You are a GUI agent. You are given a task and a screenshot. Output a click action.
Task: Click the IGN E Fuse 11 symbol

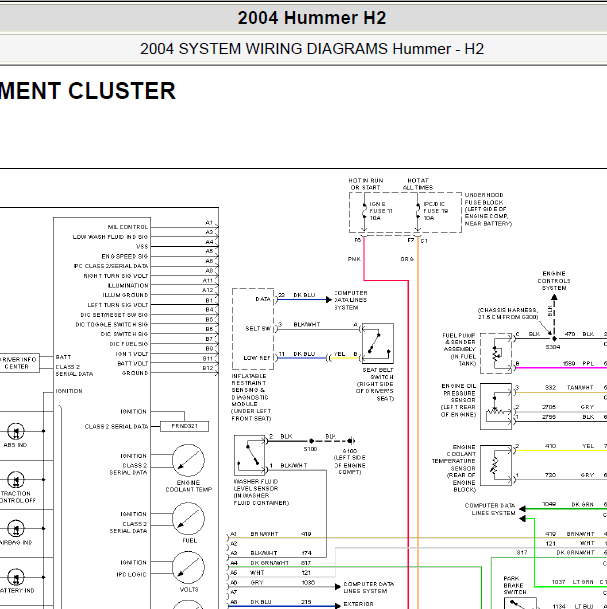coord(364,211)
